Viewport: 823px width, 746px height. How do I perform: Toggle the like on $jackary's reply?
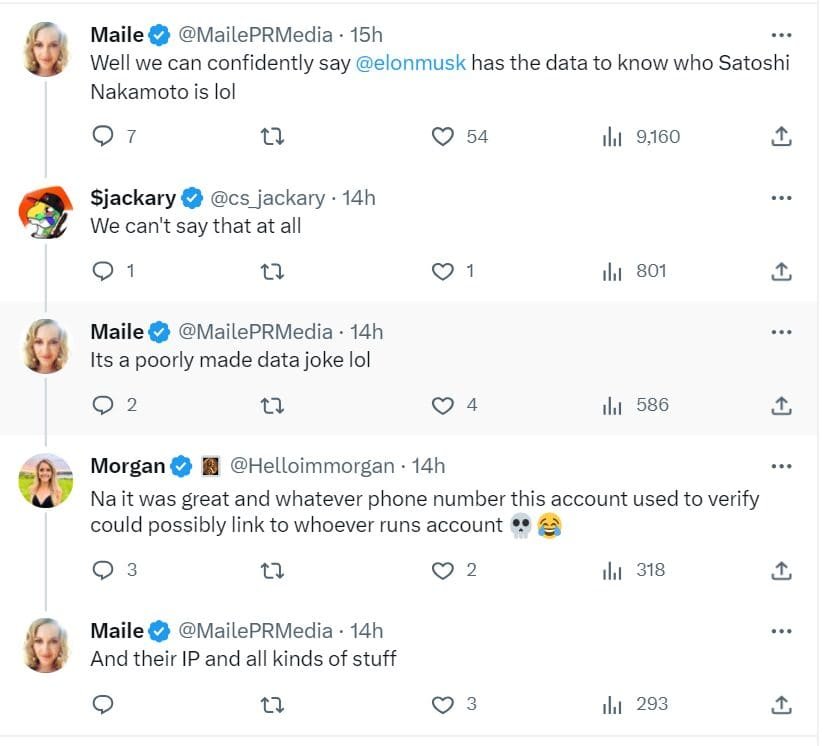[441, 270]
